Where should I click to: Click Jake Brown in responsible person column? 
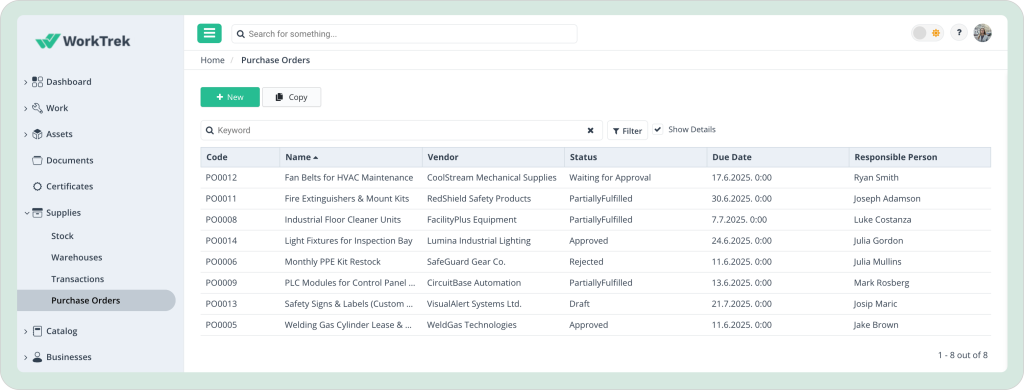pyautogui.click(x=876, y=325)
